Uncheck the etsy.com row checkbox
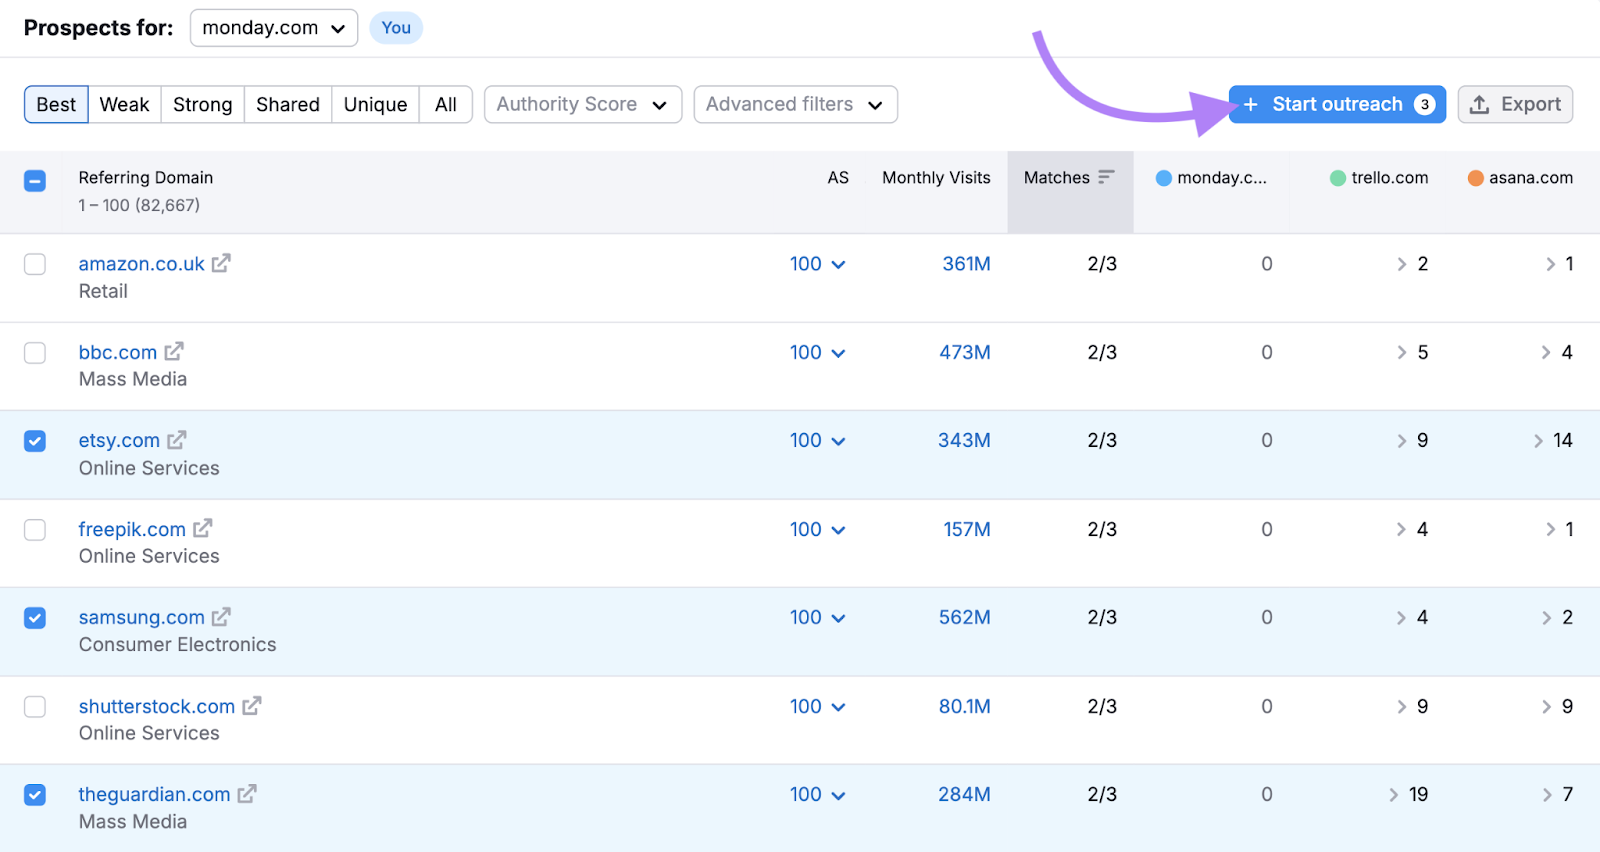Viewport: 1600px width, 852px height. pos(35,441)
